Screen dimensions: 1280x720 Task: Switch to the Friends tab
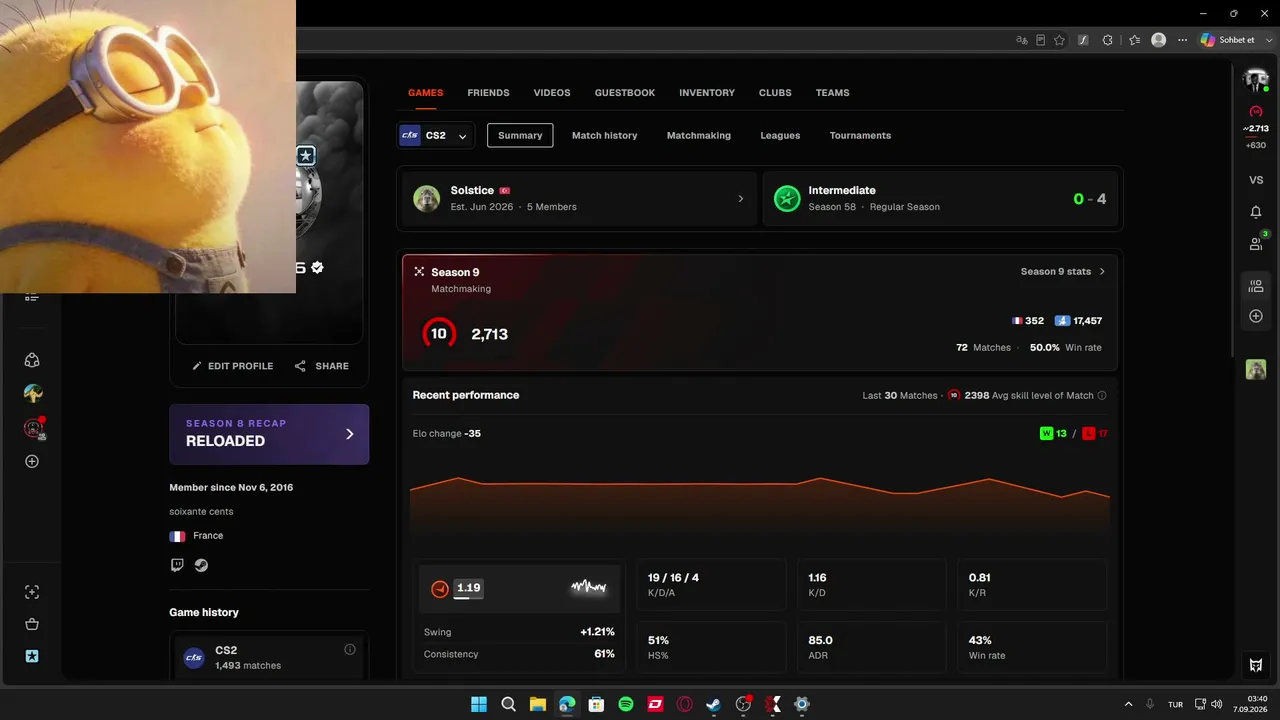[x=488, y=93]
